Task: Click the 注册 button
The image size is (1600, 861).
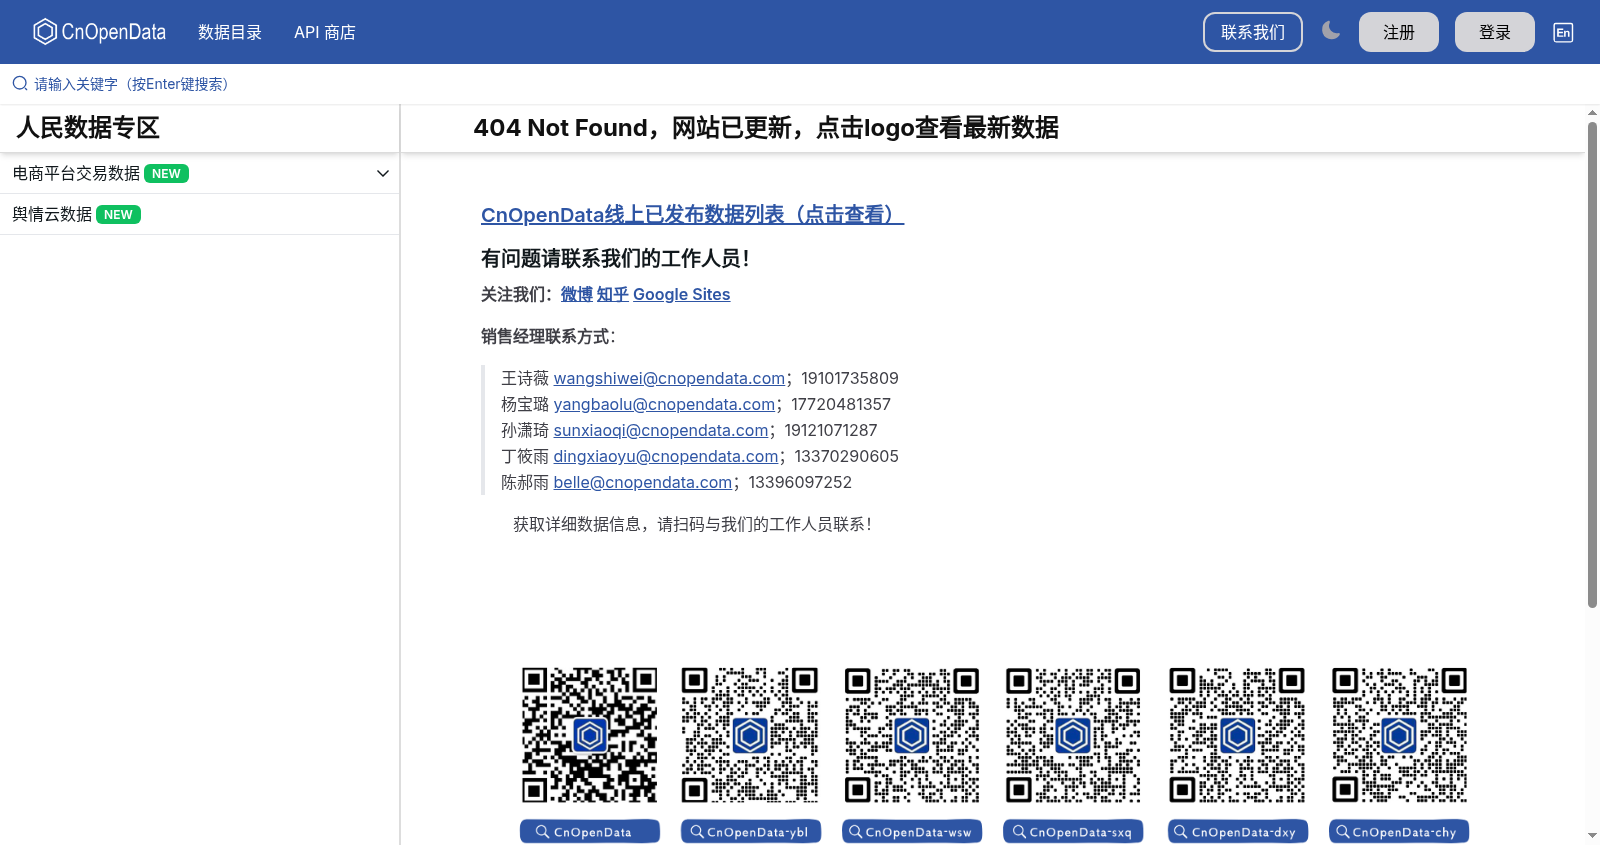Action: click(1399, 32)
